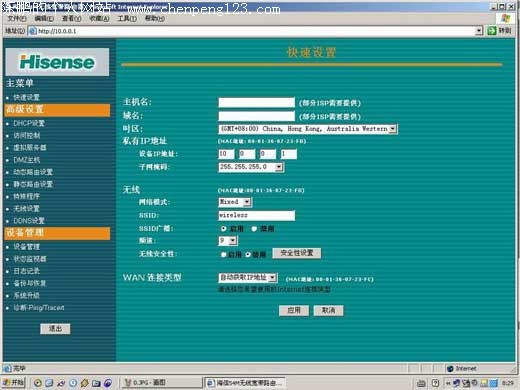The width and height of the screenshot is (520, 390).
Task: Open the Windows Start button (开始)
Action: click(x=13, y=383)
